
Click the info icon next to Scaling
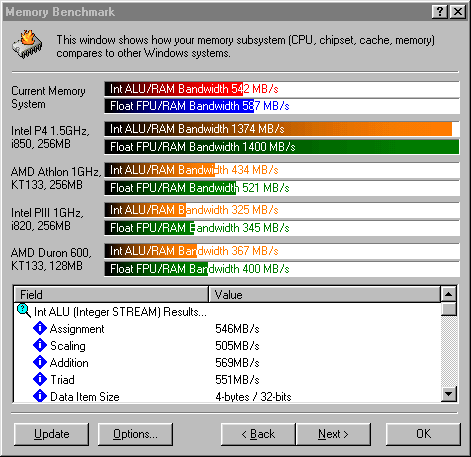pos(40,345)
